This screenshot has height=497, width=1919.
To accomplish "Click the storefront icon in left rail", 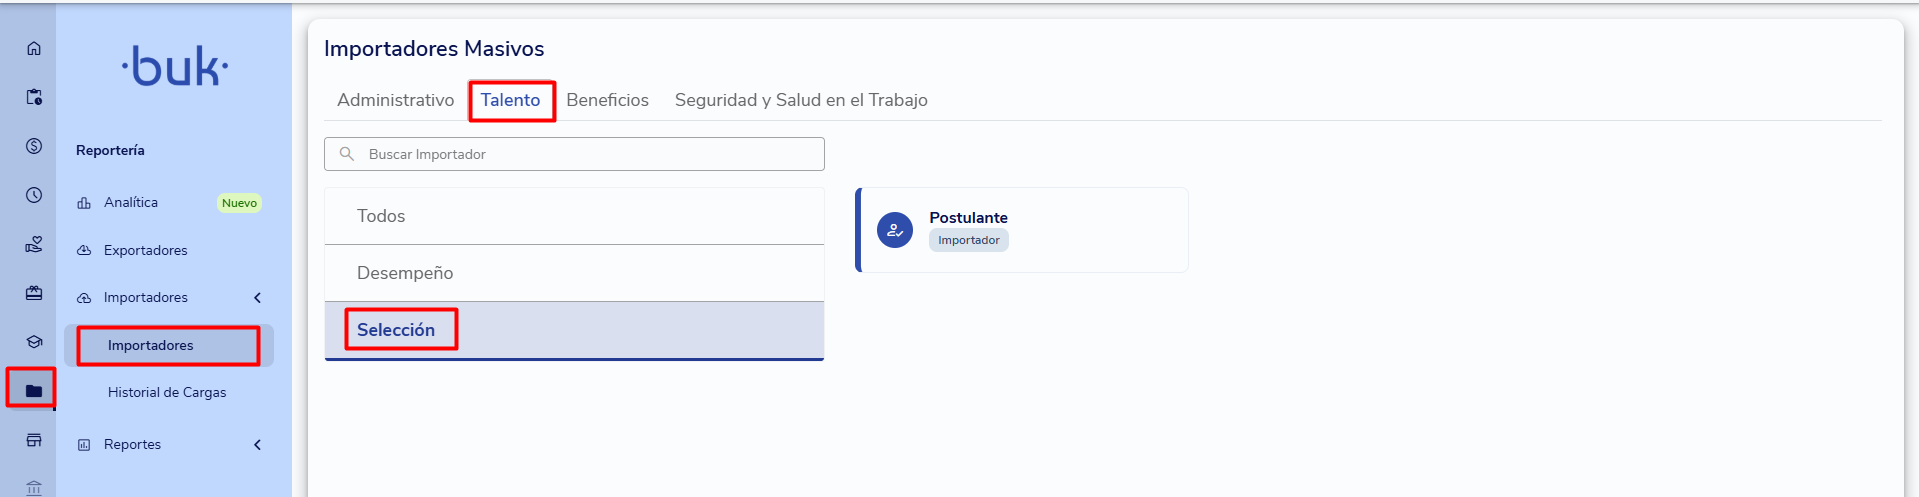I will pos(34,440).
